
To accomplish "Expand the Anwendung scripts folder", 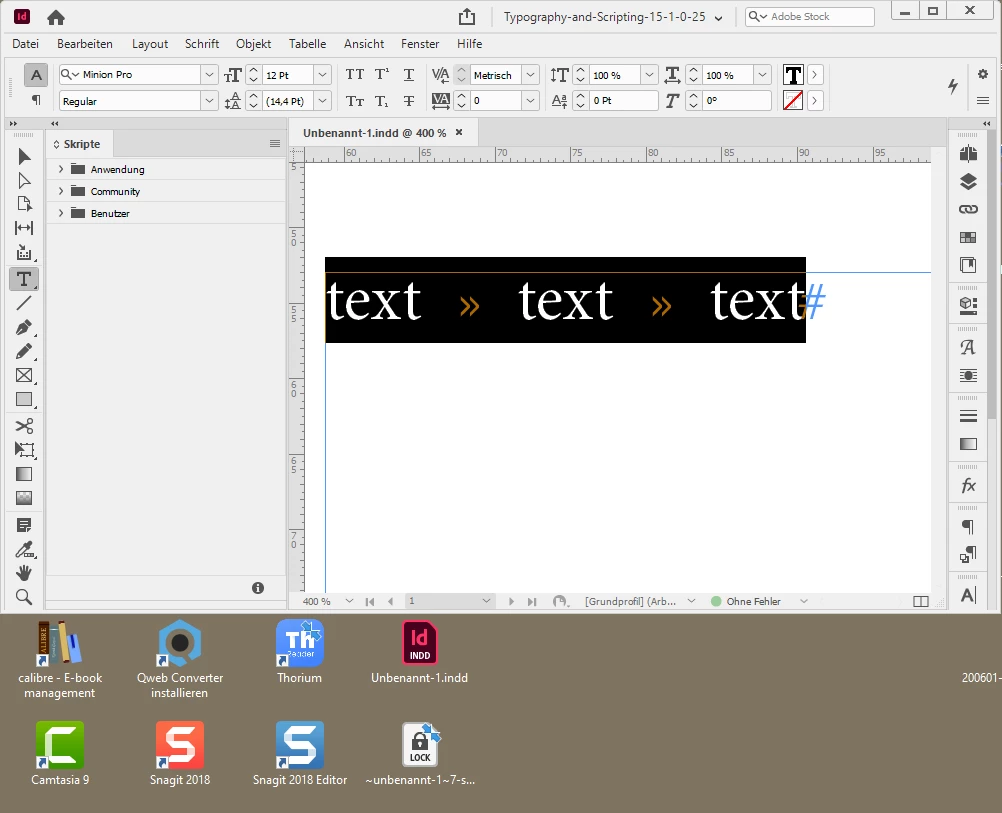I will pyautogui.click(x=61, y=169).
